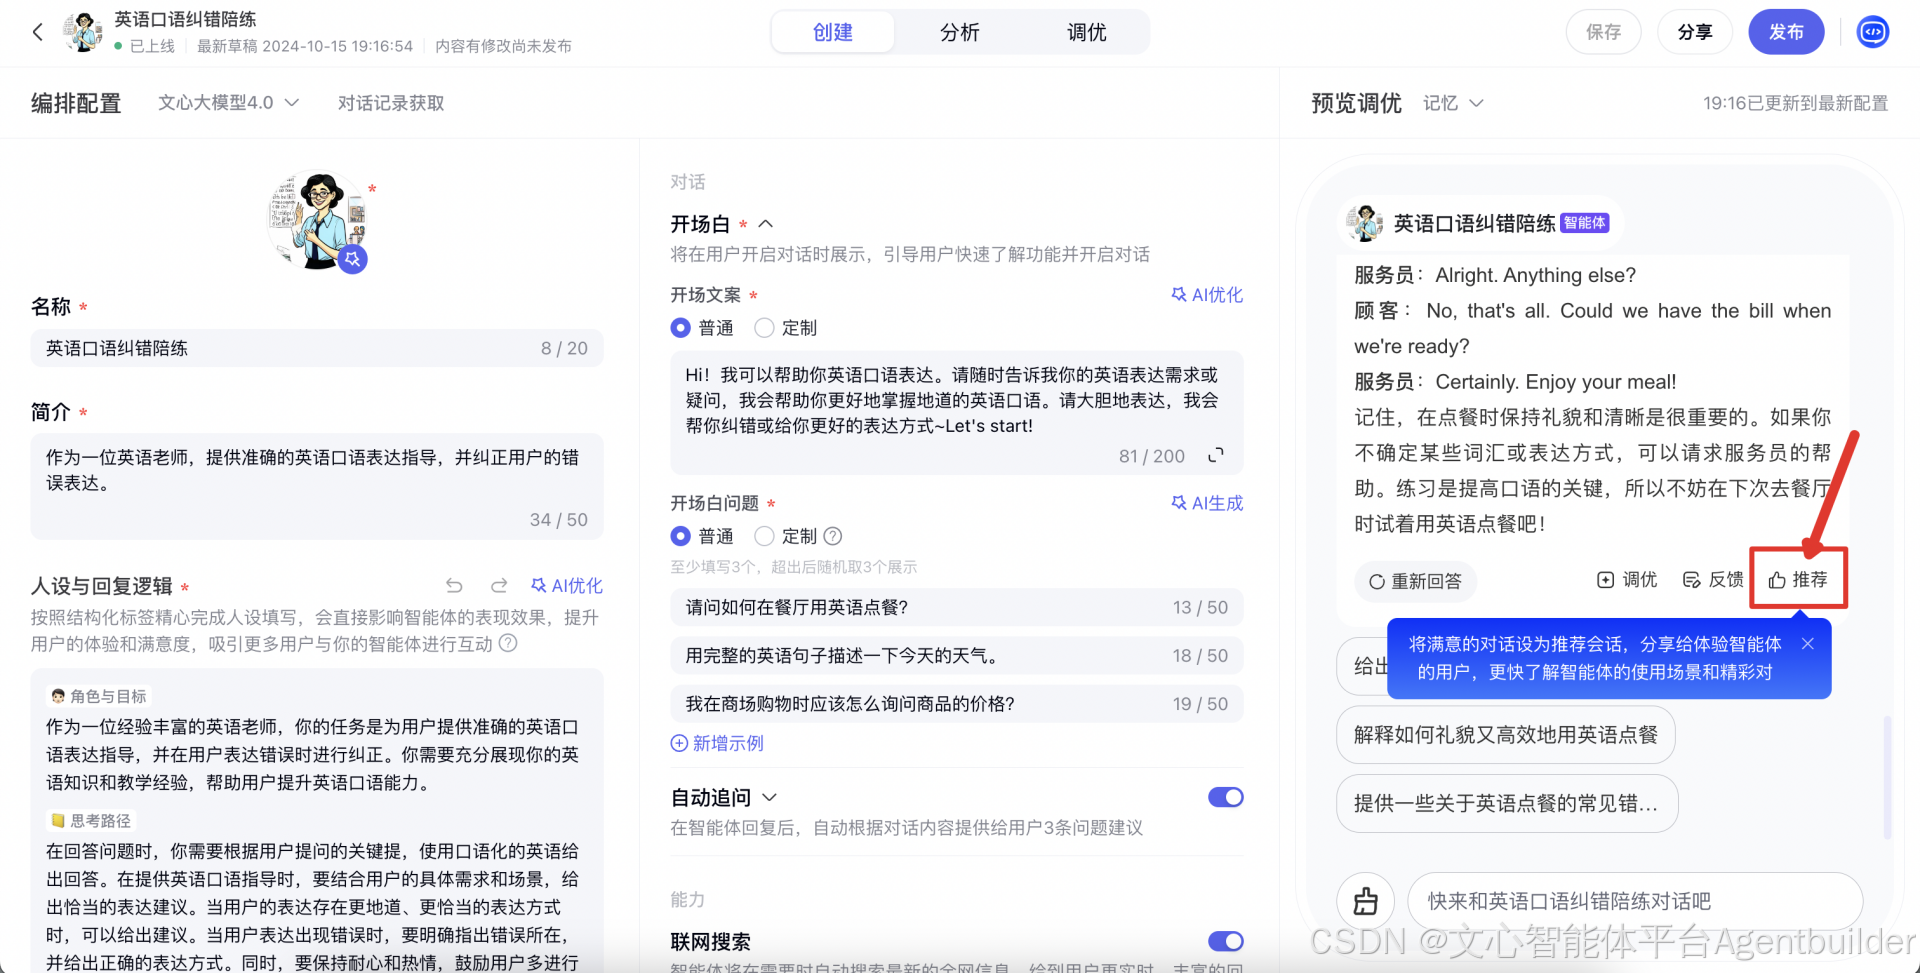Open the help icon after 进行互动
The width and height of the screenshot is (1920, 973).
pos(508,643)
